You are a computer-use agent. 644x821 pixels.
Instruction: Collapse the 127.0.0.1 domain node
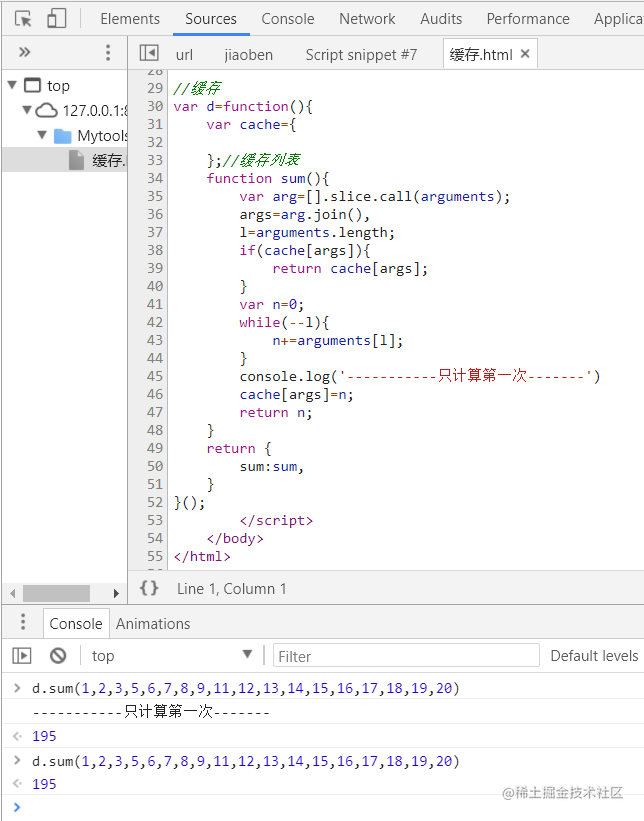tap(27, 109)
